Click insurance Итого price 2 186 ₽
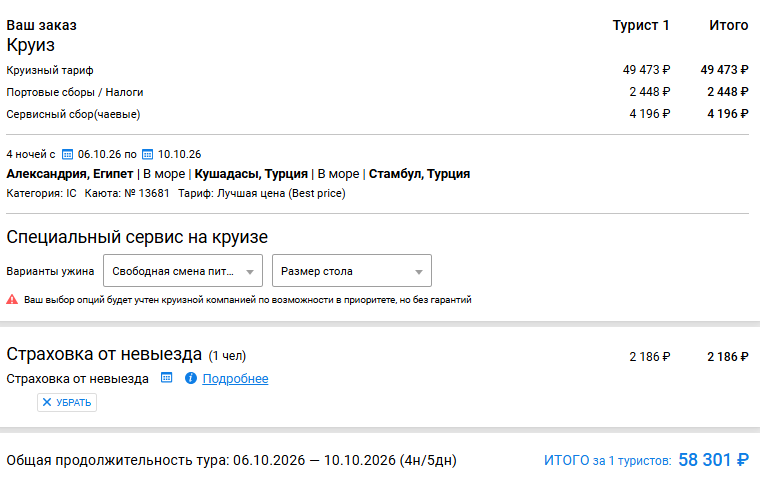 click(728, 357)
